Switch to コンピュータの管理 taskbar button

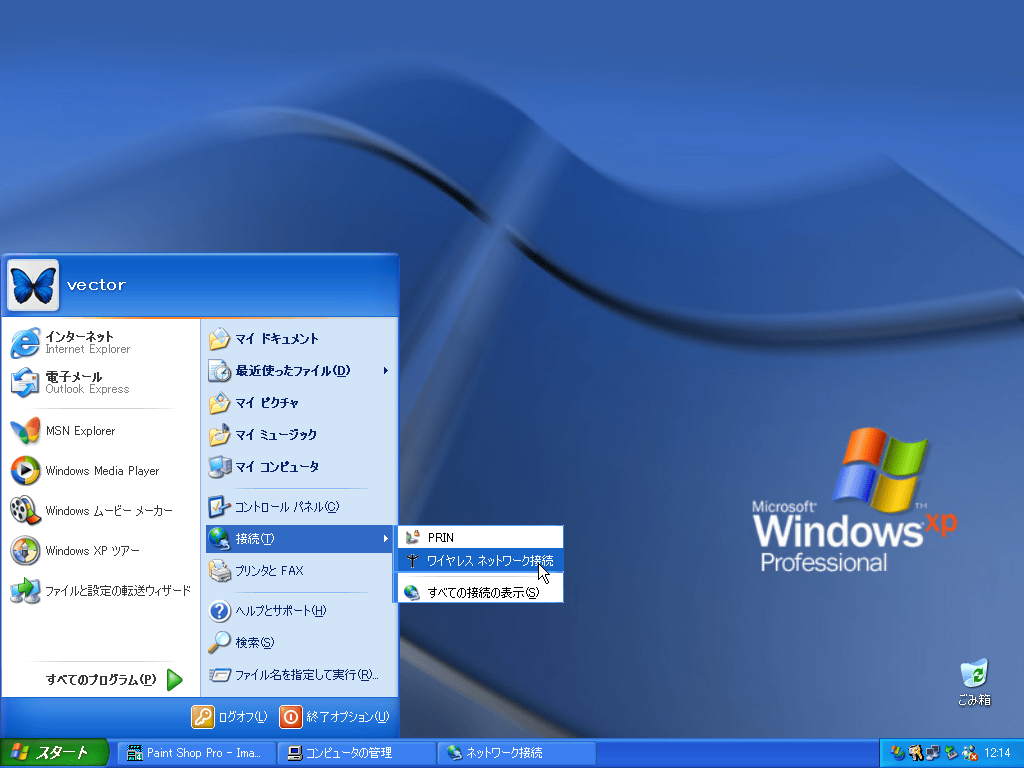click(x=356, y=753)
